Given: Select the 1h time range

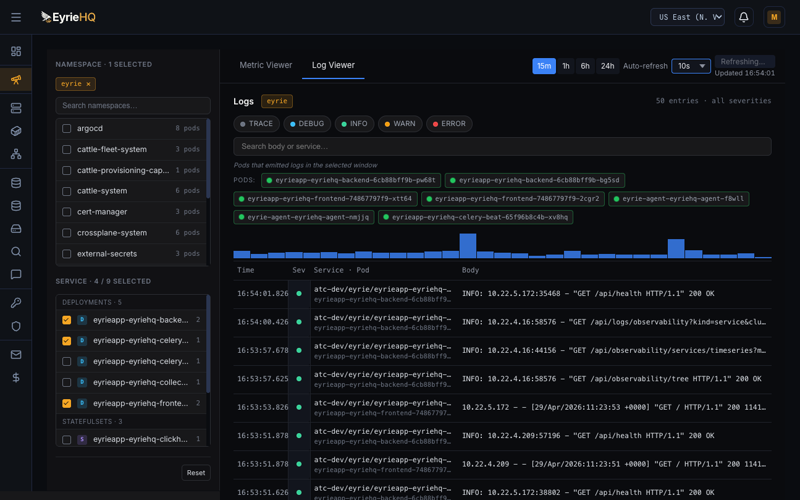Looking at the screenshot, I should [x=565, y=66].
